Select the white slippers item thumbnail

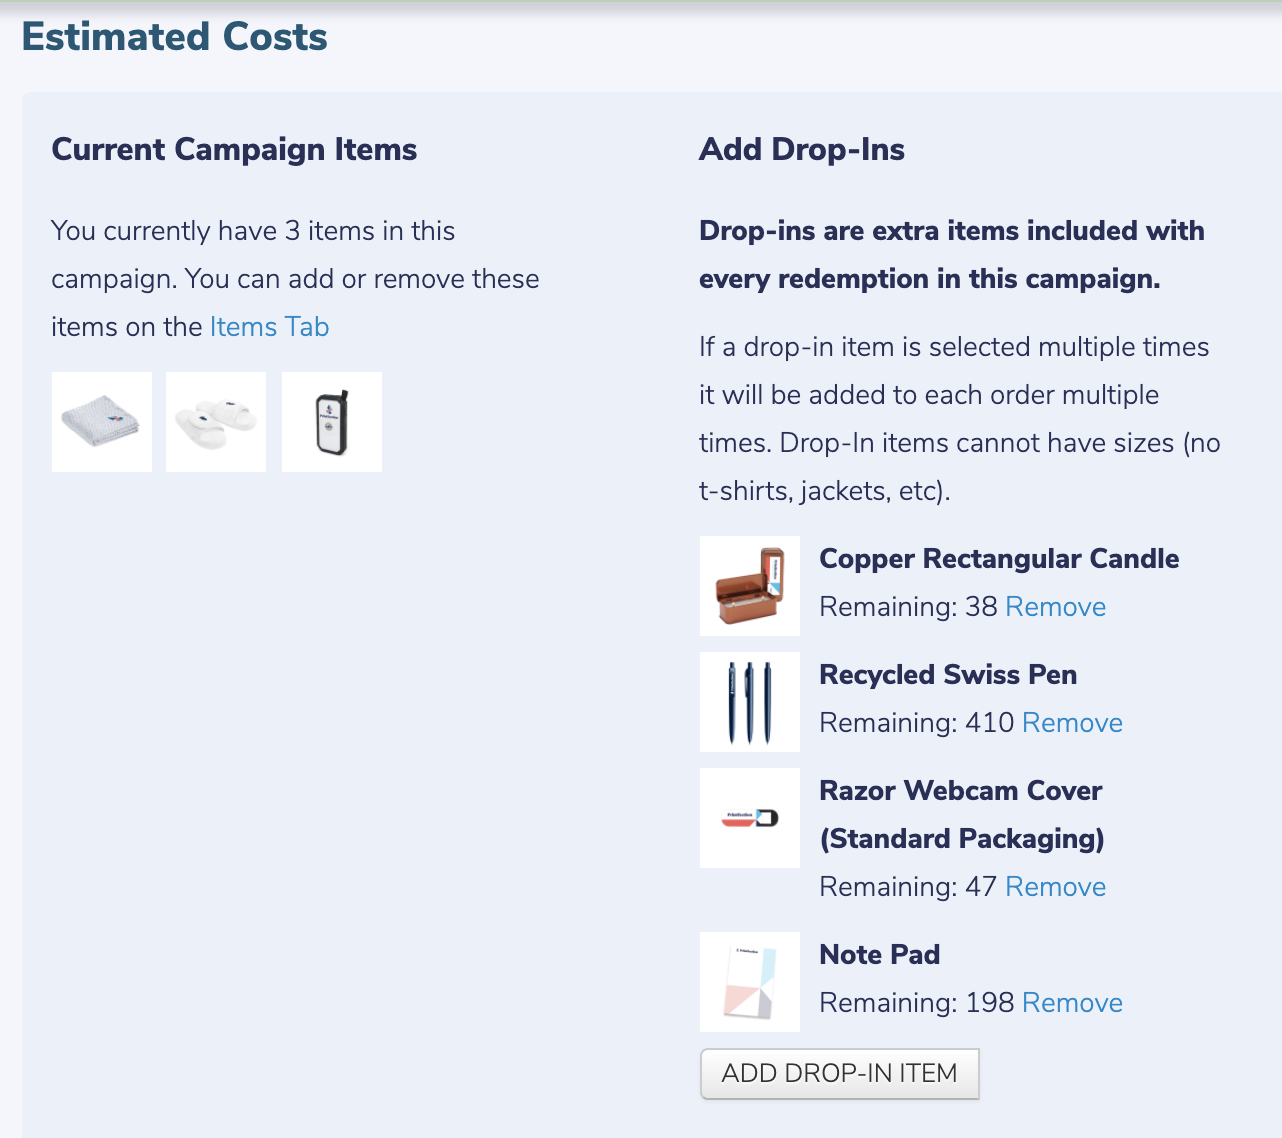tap(216, 422)
